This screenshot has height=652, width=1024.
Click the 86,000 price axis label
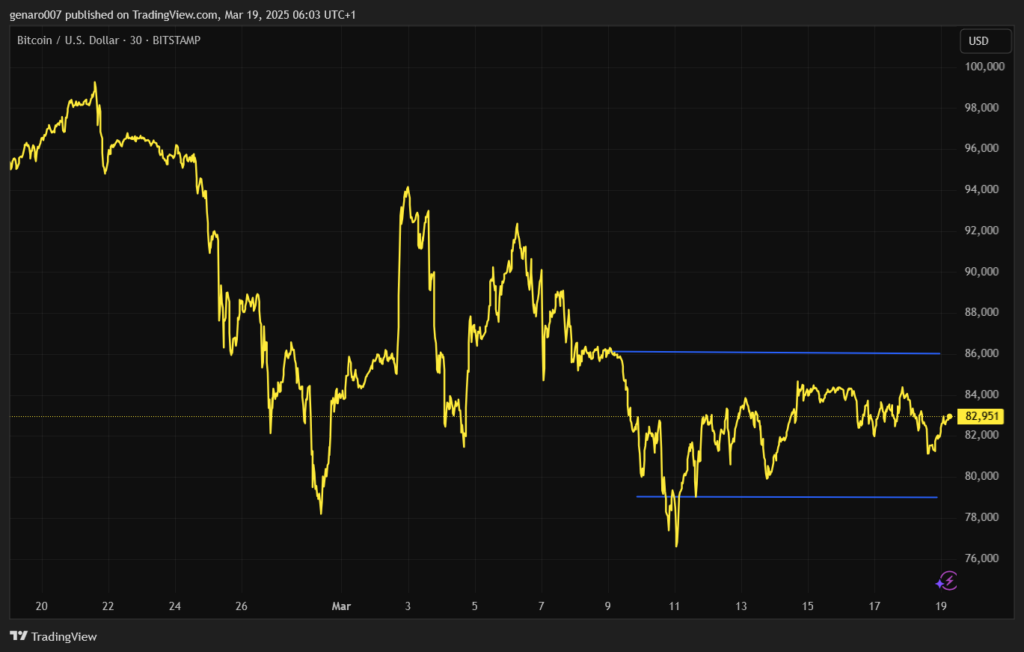984,353
